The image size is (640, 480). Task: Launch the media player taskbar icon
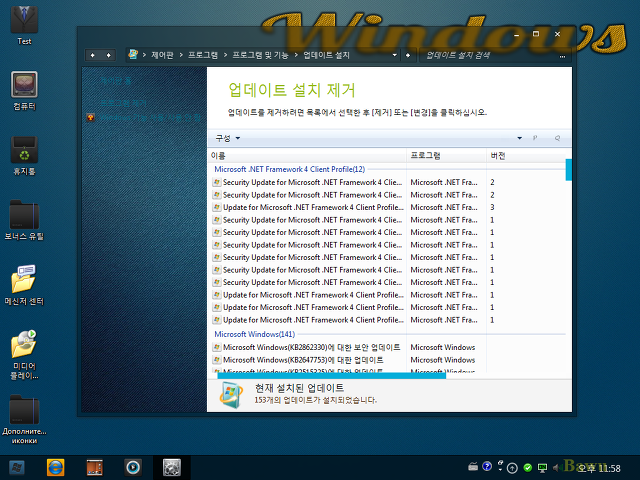pyautogui.click(x=133, y=467)
